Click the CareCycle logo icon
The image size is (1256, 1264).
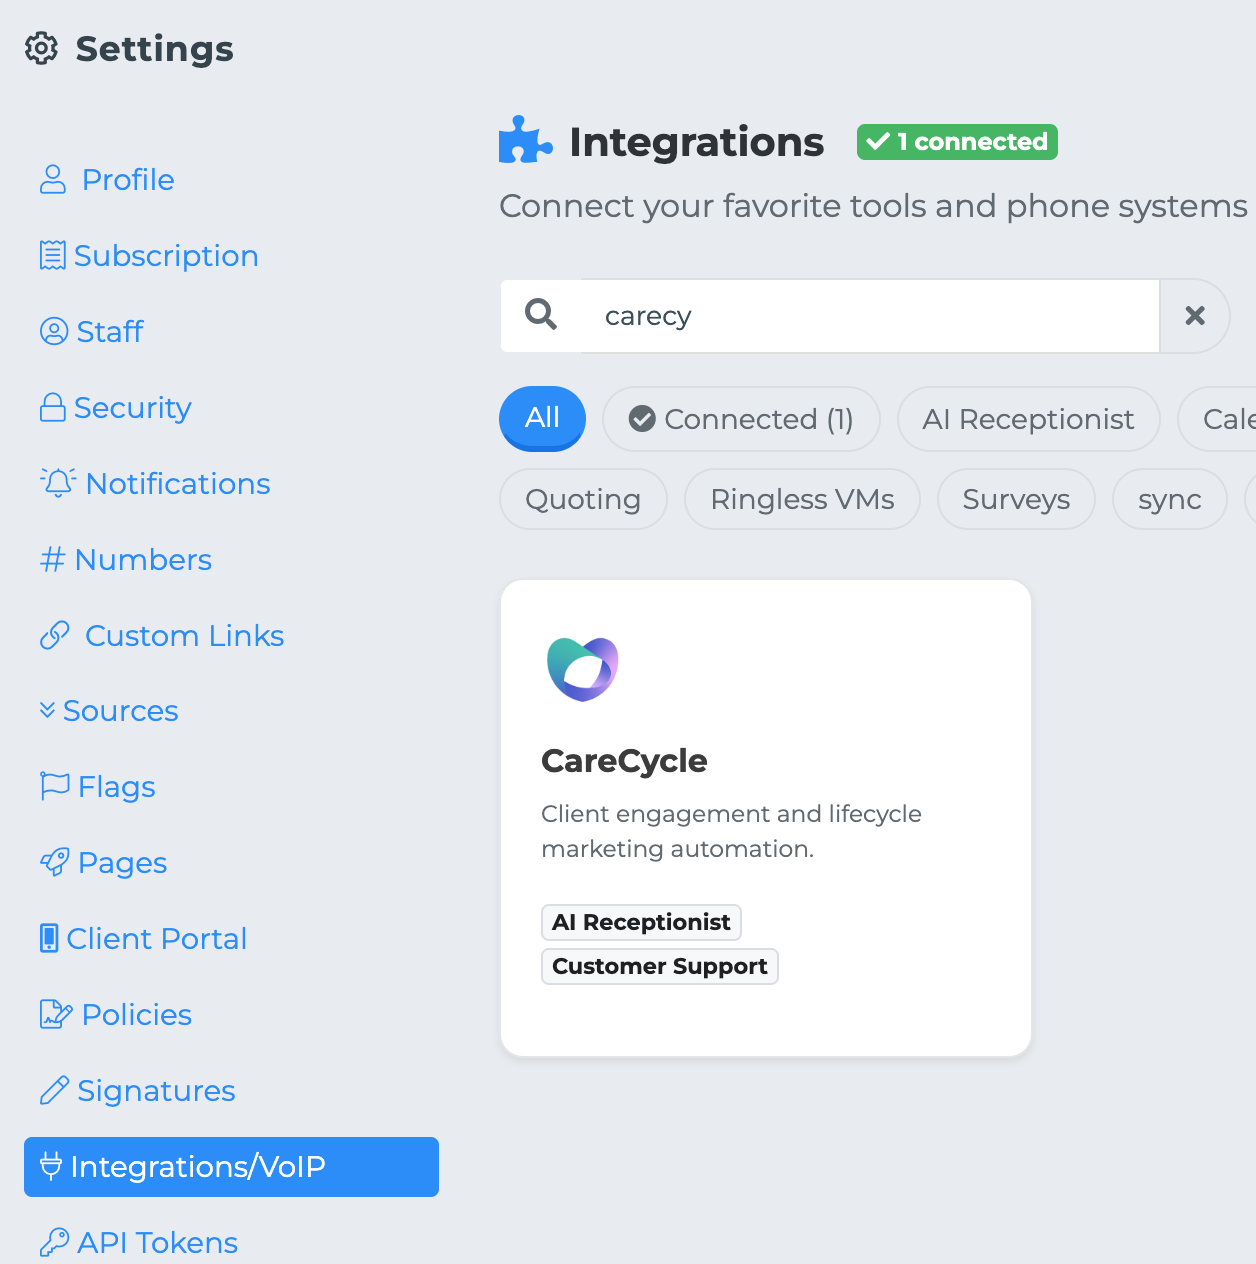pyautogui.click(x=583, y=669)
